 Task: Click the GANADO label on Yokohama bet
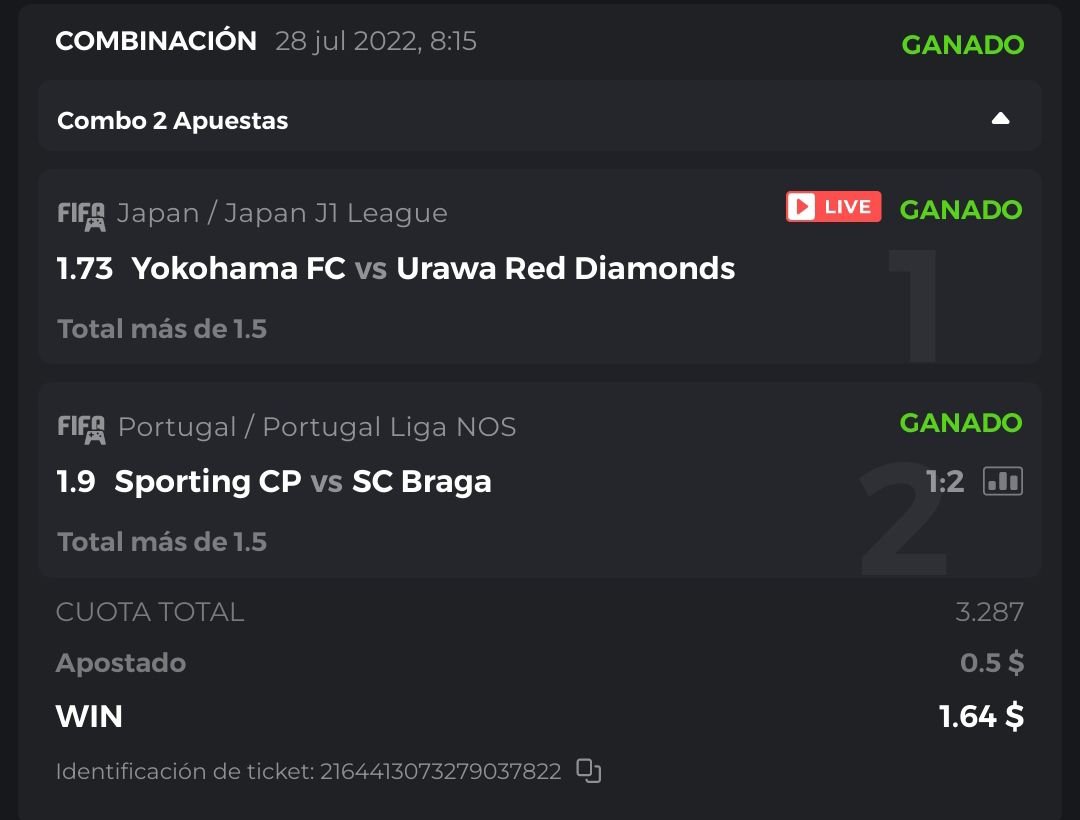960,210
